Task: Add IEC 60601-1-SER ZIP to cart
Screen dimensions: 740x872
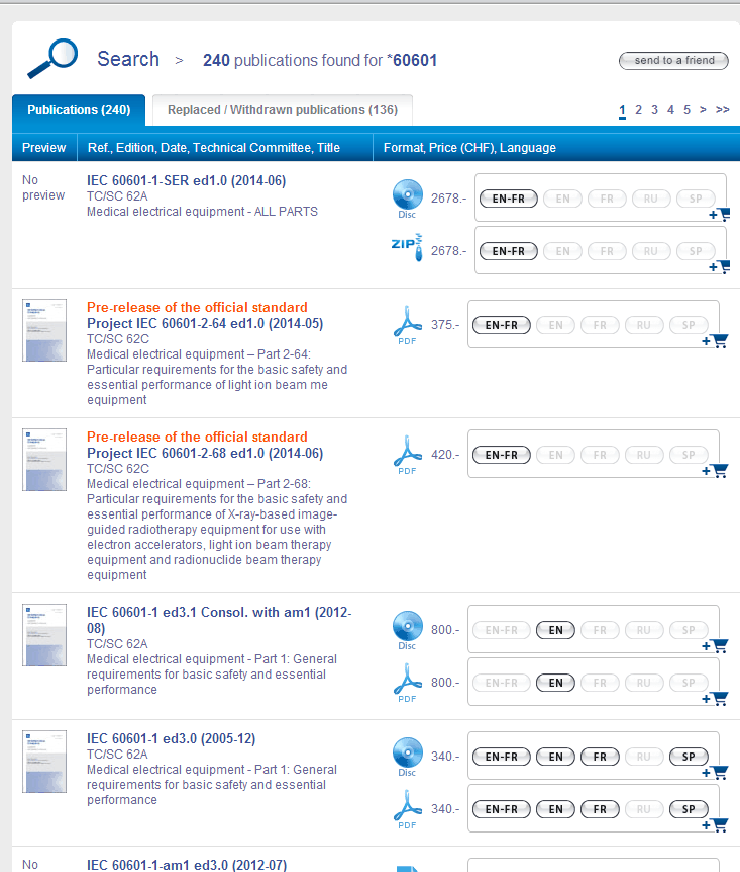Action: click(x=719, y=267)
